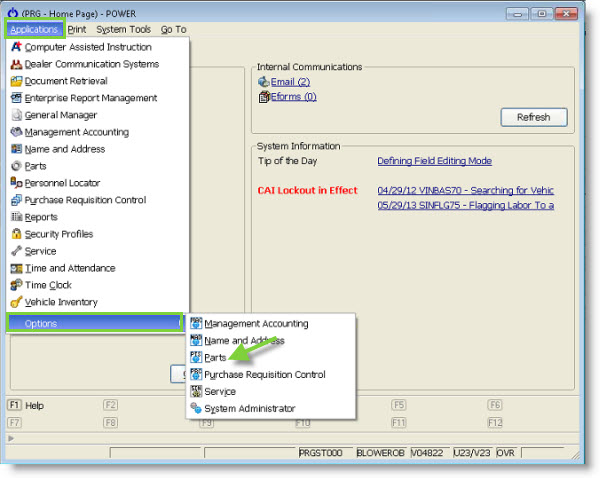Image resolution: width=600 pixels, height=478 pixels.
Task: Click the Email globe icon
Action: [264, 82]
